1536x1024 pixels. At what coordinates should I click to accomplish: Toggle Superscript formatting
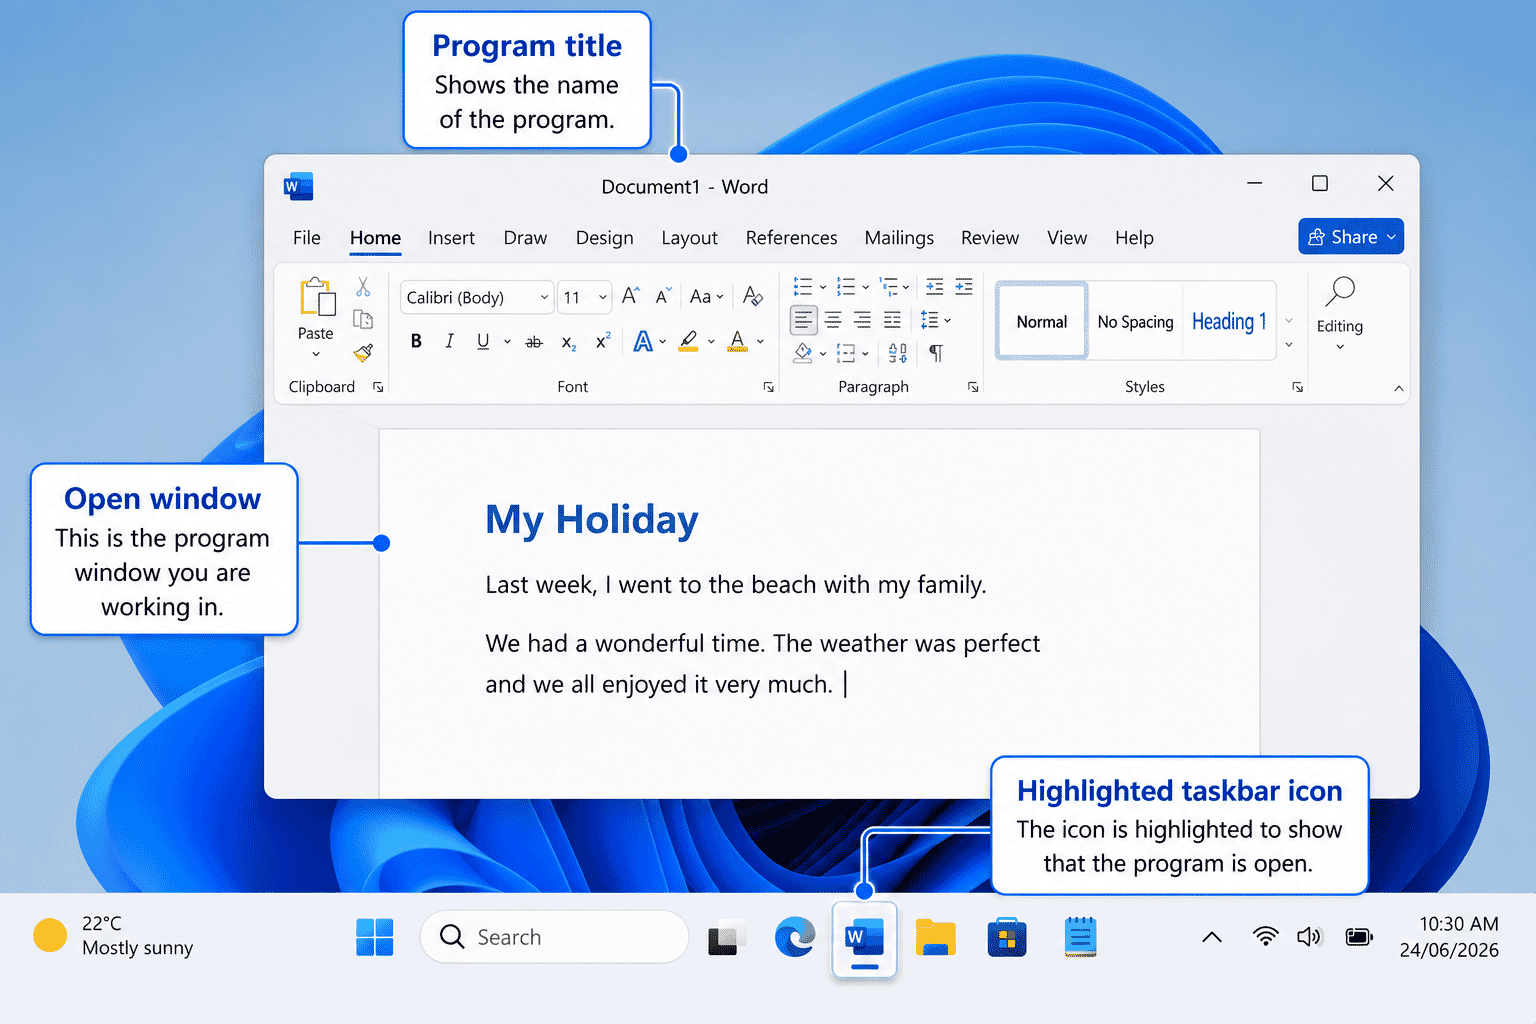tap(602, 341)
